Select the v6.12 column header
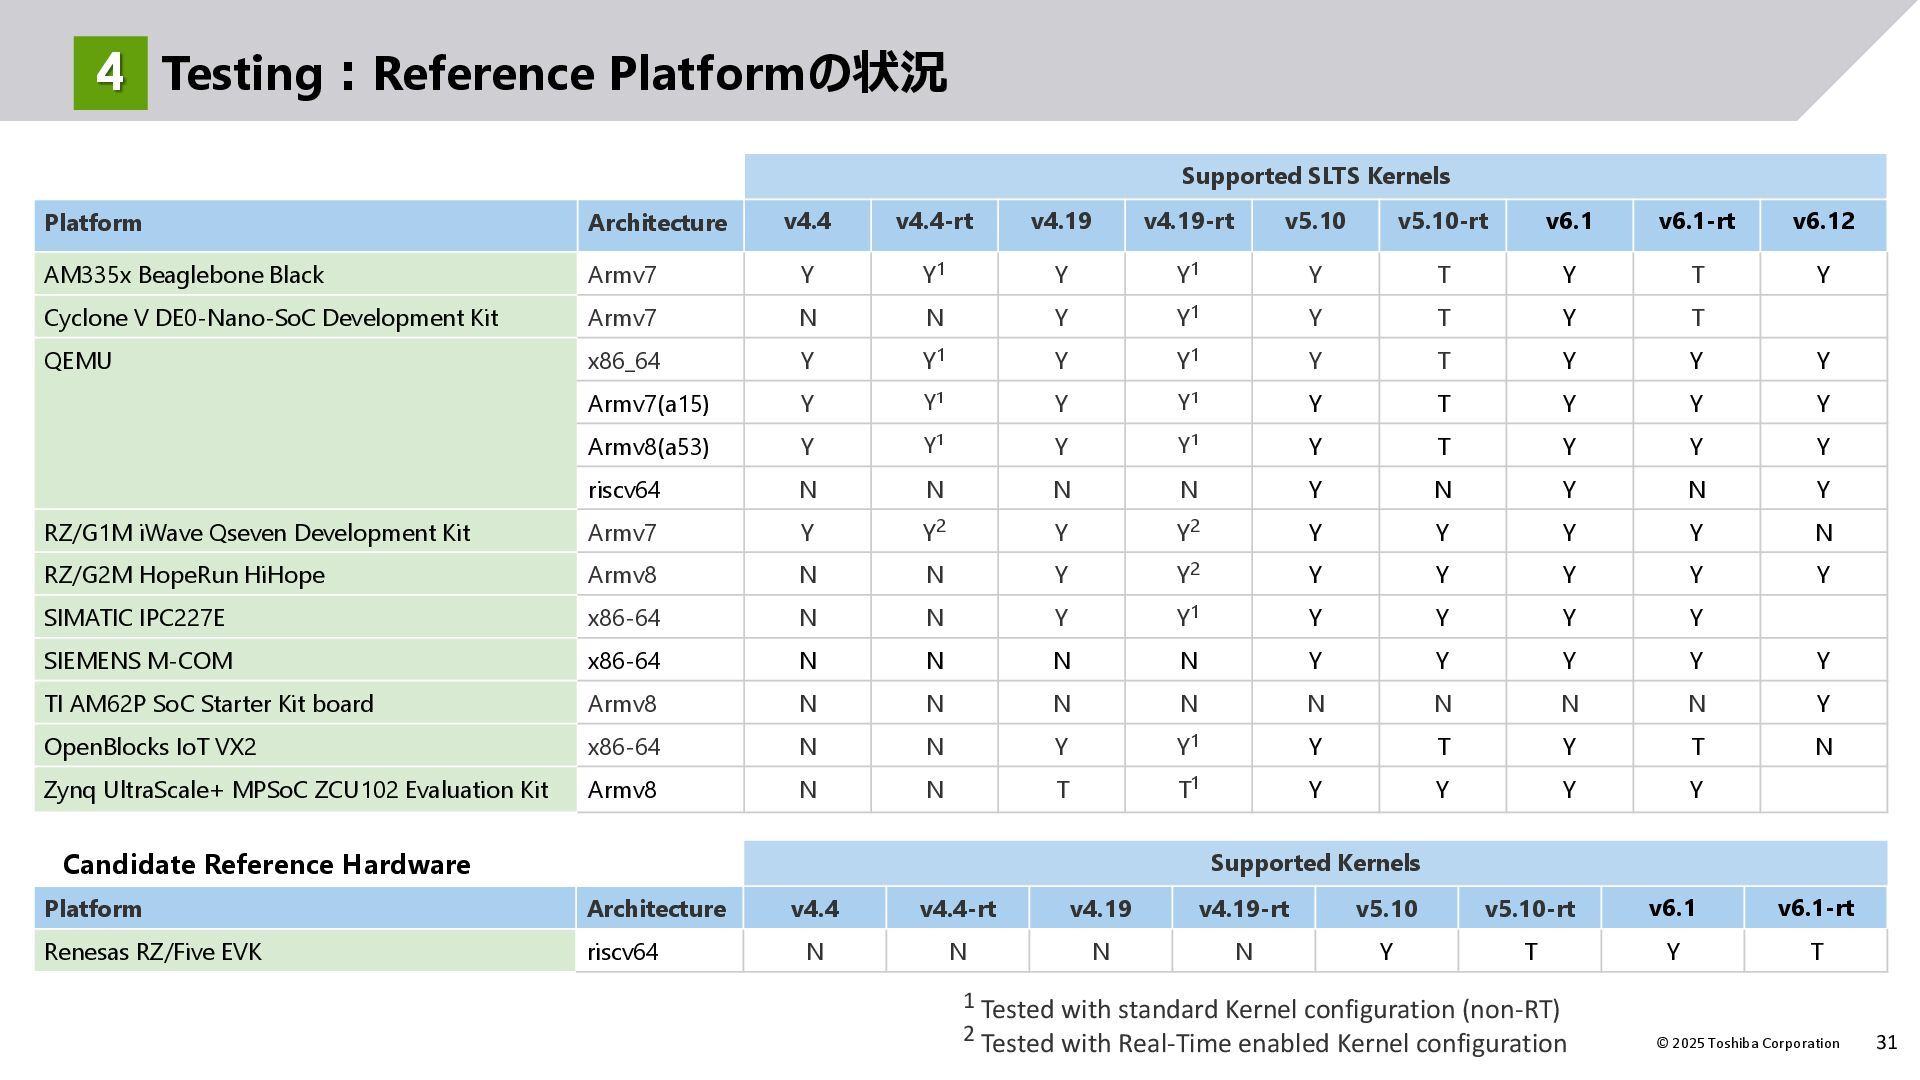The width and height of the screenshot is (1920, 1080). pyautogui.click(x=1823, y=222)
